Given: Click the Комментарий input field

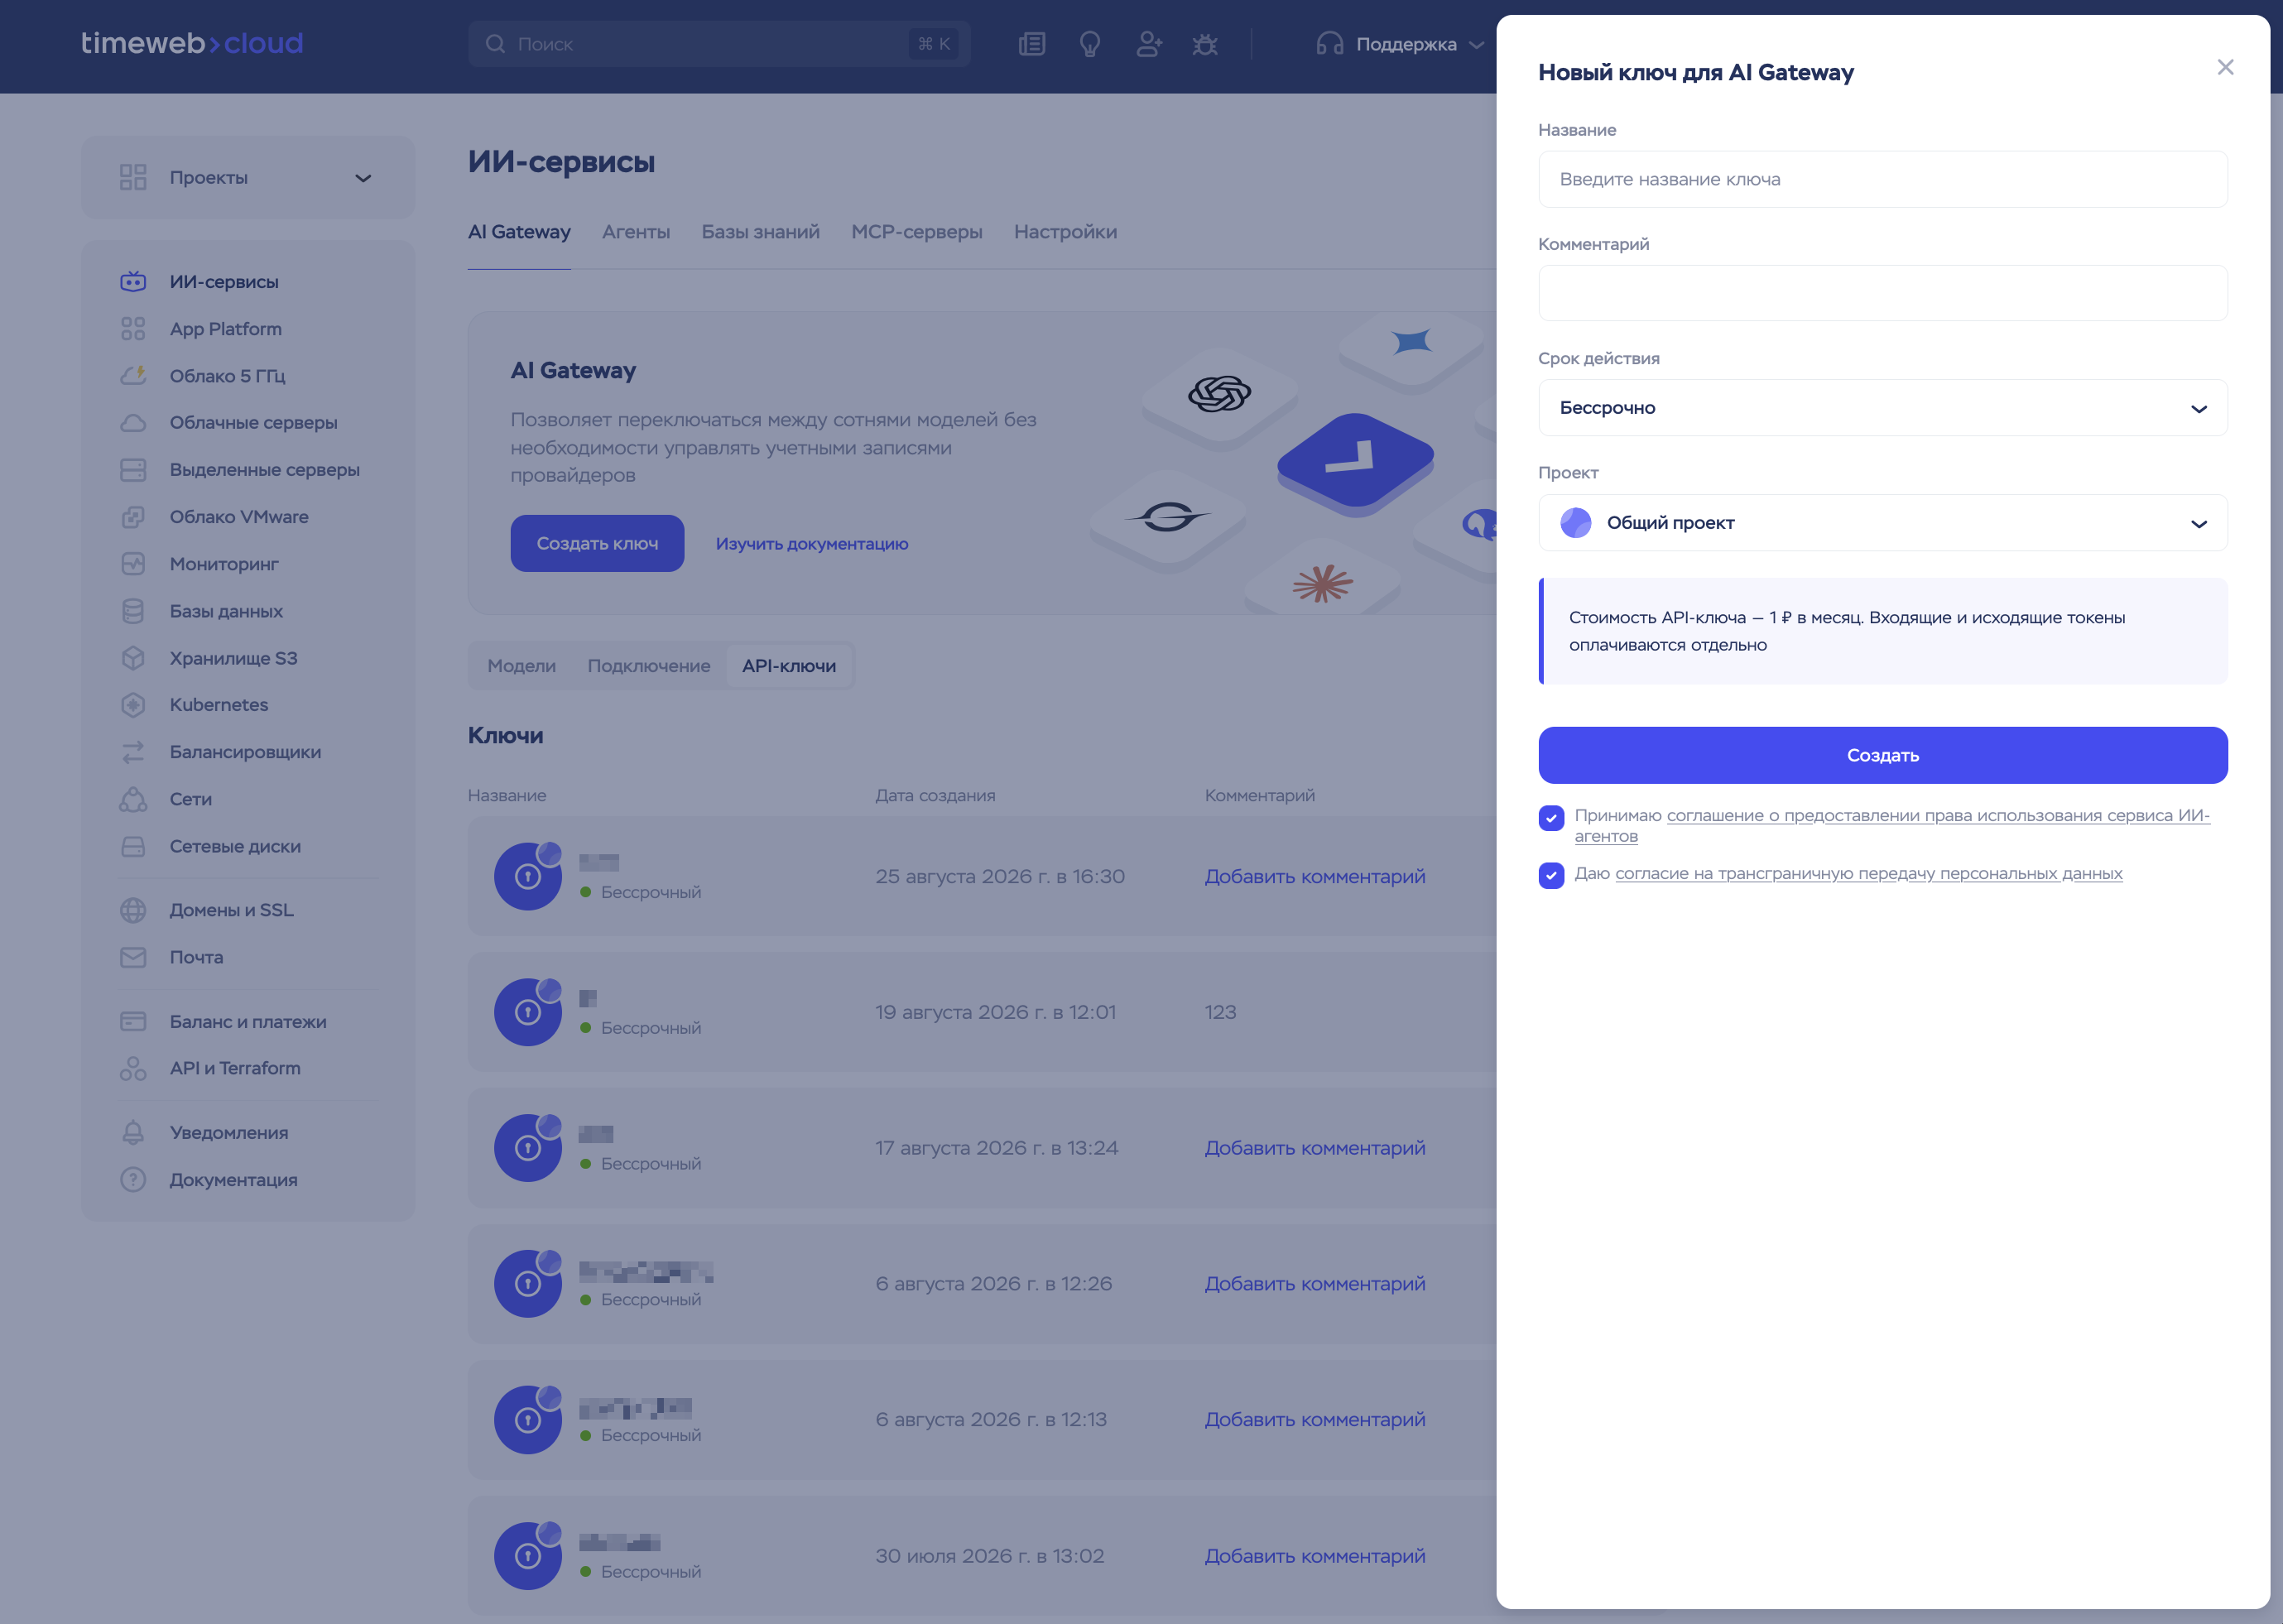Looking at the screenshot, I should coord(1882,294).
